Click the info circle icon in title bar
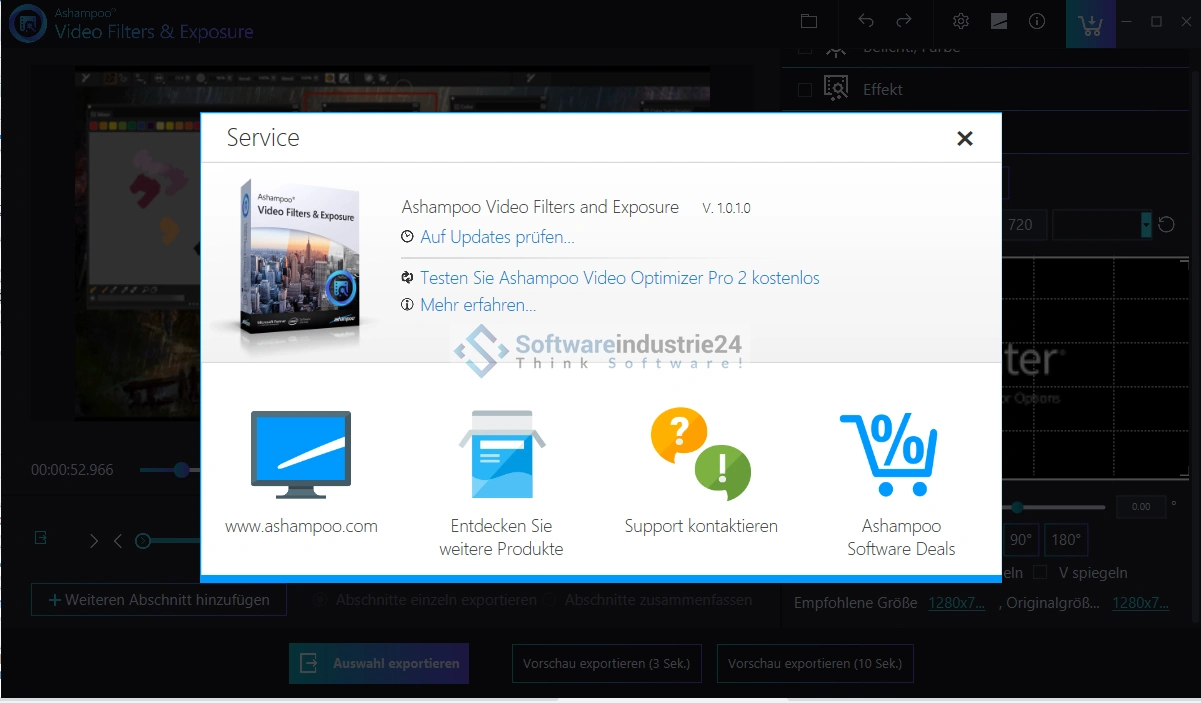The width and height of the screenshot is (1201, 703). pyautogui.click(x=1037, y=22)
